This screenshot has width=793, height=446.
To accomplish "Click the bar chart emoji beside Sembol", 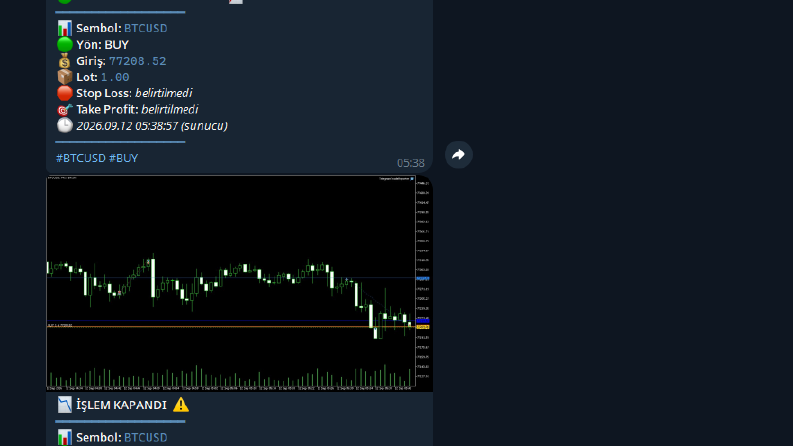I will coord(65,28).
